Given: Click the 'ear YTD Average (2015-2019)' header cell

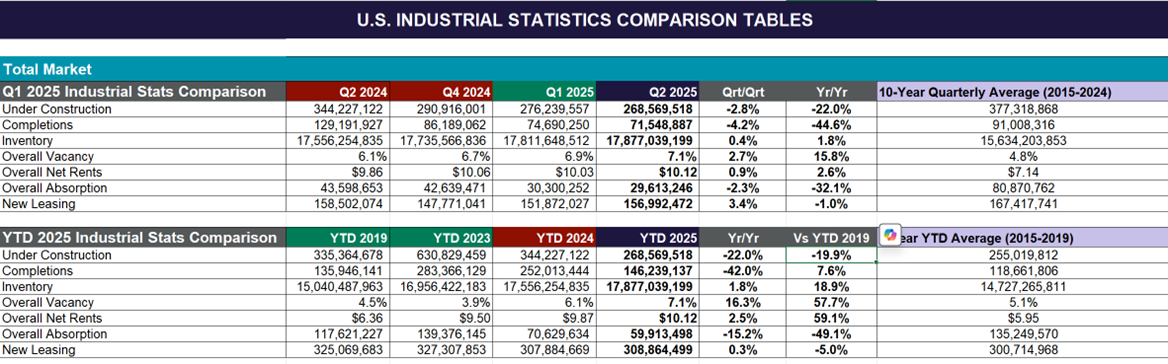Looking at the screenshot, I should pyautogui.click(x=1022, y=238).
